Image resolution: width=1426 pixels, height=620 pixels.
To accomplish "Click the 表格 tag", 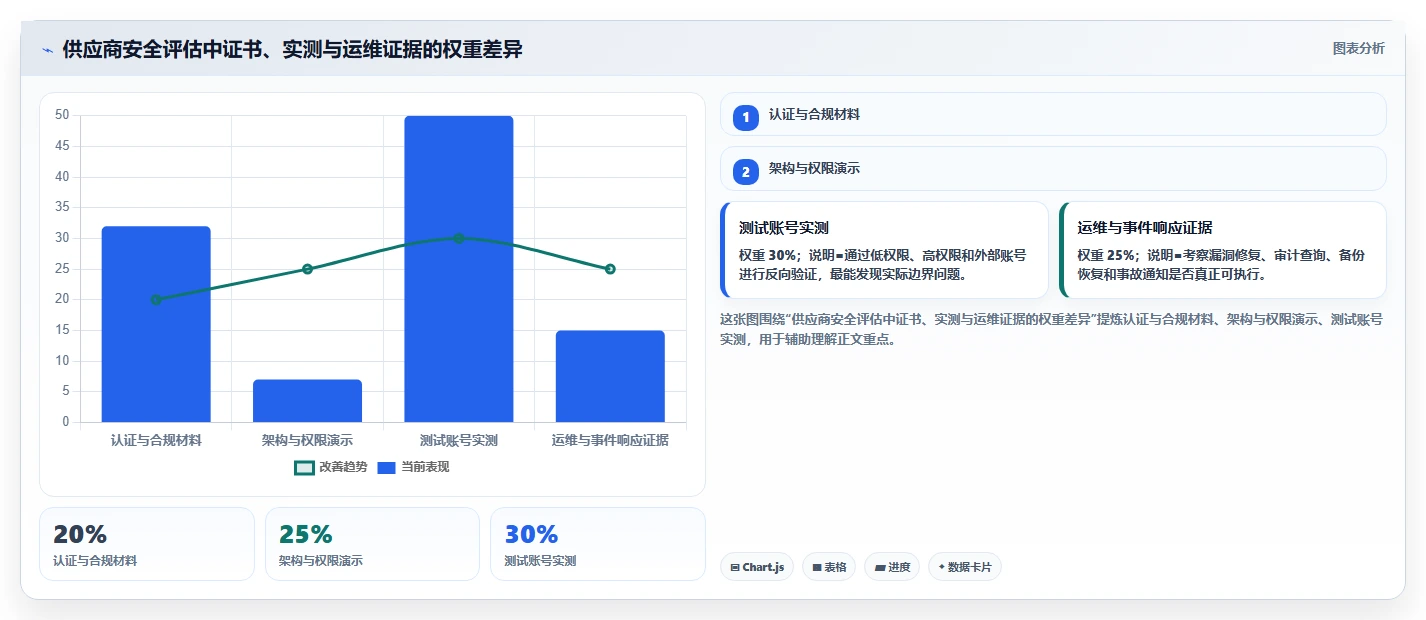I will pos(829,567).
